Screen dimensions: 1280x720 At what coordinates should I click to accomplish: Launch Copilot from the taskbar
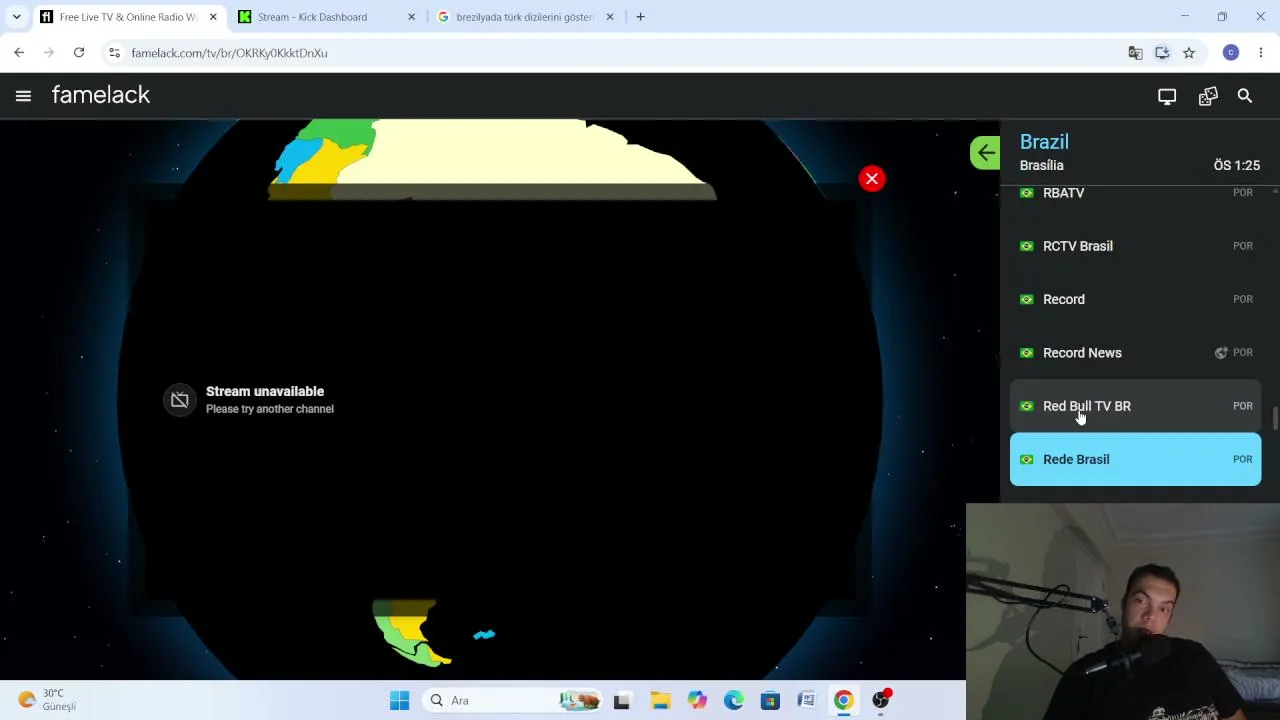click(697, 701)
